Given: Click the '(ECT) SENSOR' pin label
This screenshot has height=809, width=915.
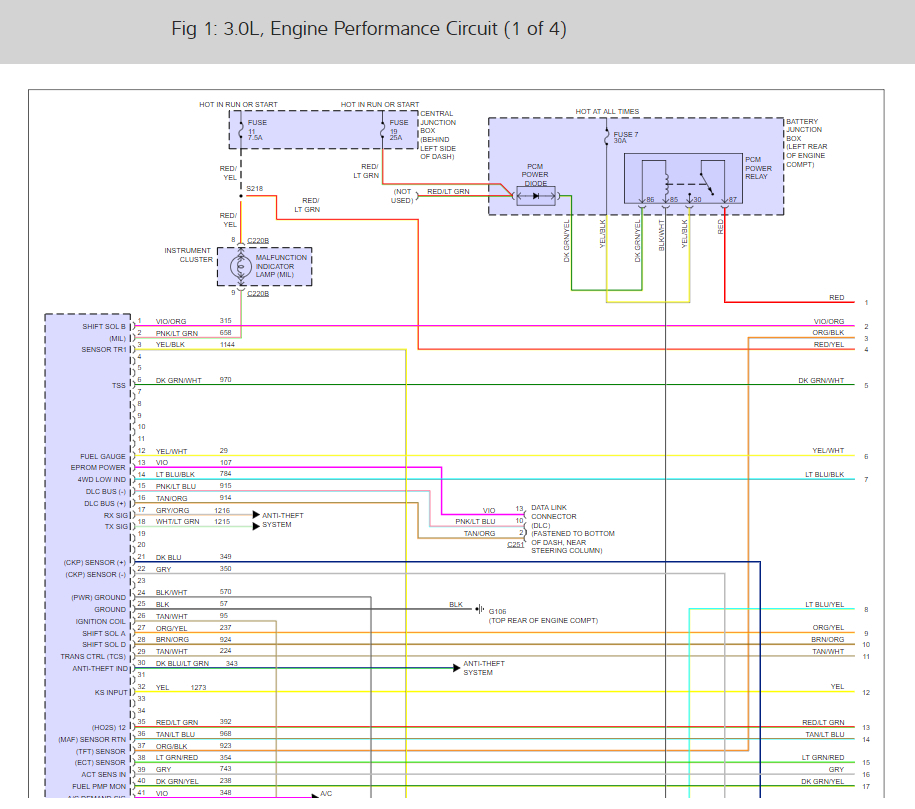Looking at the screenshot, I should (x=100, y=763).
